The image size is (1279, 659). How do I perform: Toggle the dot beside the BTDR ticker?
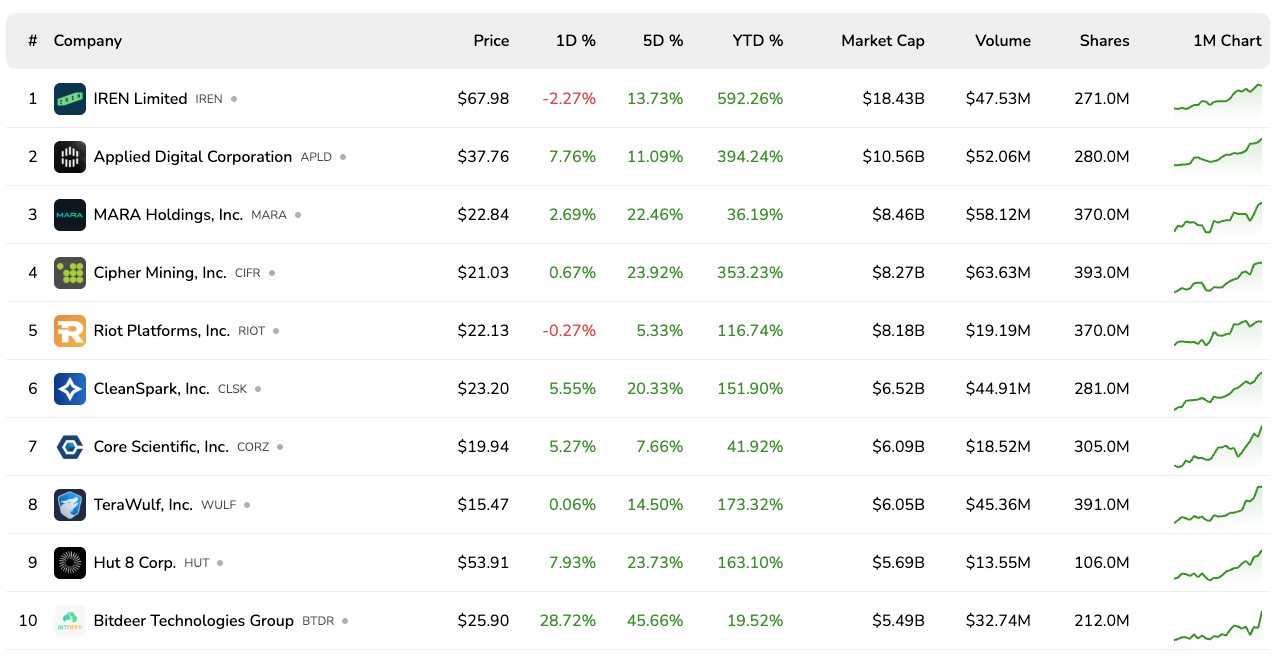(x=346, y=620)
